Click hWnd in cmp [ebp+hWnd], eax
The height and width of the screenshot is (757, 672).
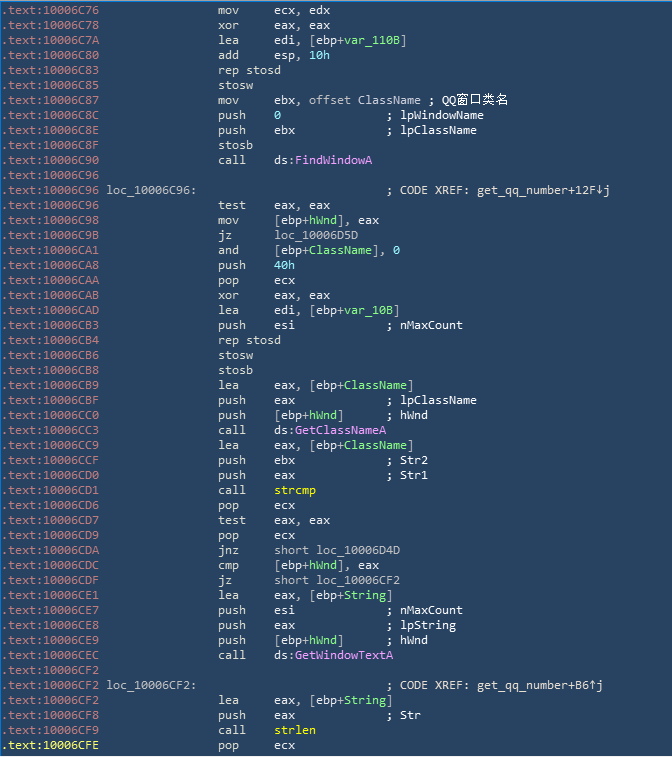[x=323, y=565]
